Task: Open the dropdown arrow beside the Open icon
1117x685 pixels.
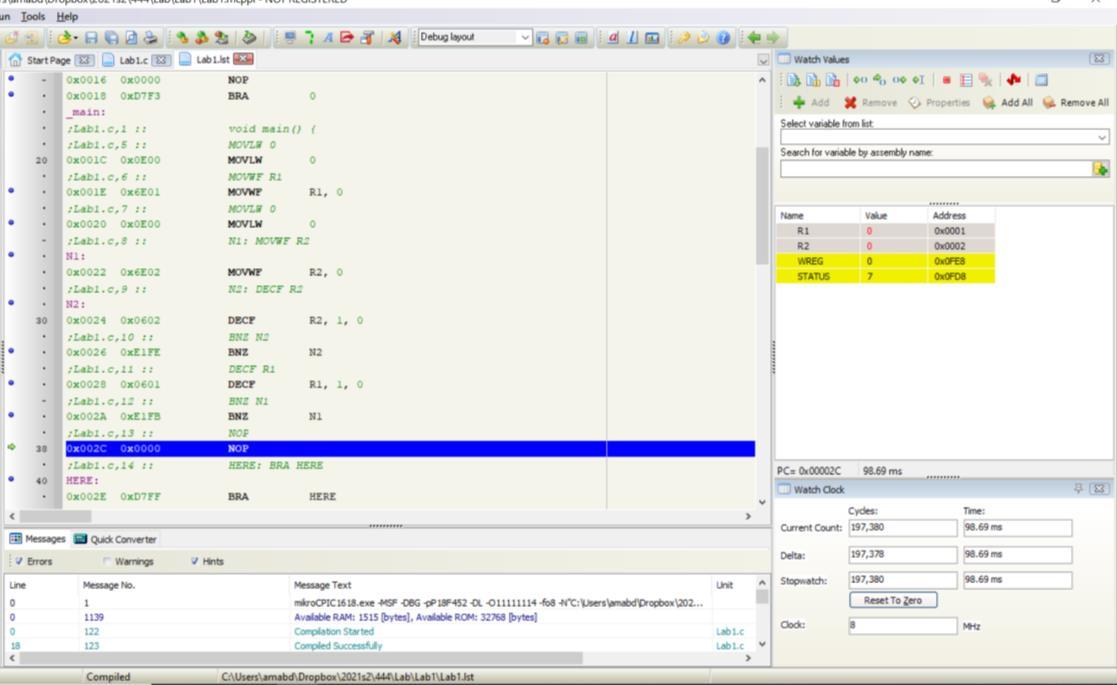Action: pos(76,38)
